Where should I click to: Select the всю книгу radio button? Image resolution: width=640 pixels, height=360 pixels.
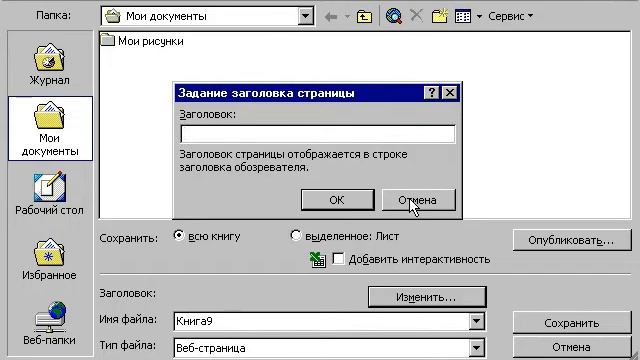(179, 236)
